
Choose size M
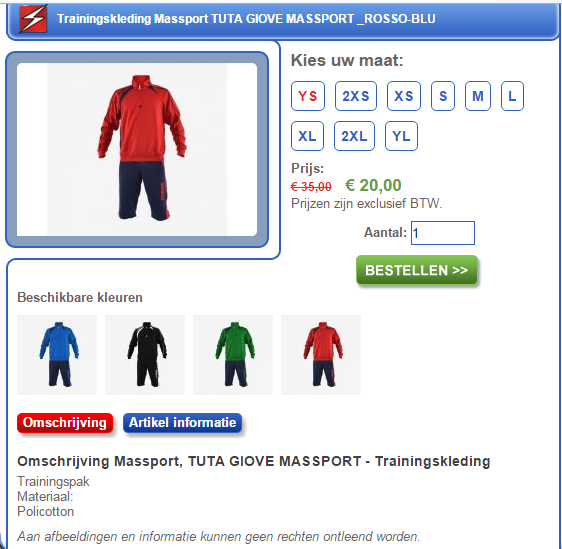(478, 96)
